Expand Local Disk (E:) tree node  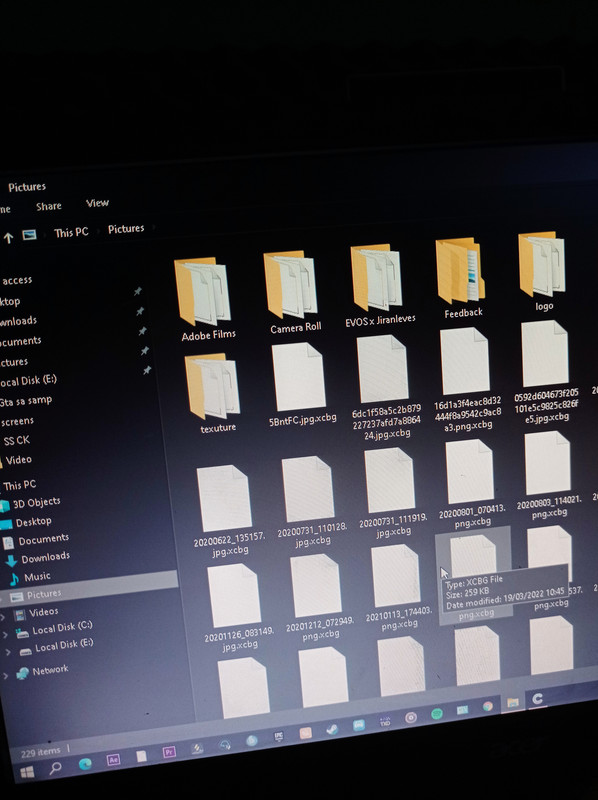(8, 652)
